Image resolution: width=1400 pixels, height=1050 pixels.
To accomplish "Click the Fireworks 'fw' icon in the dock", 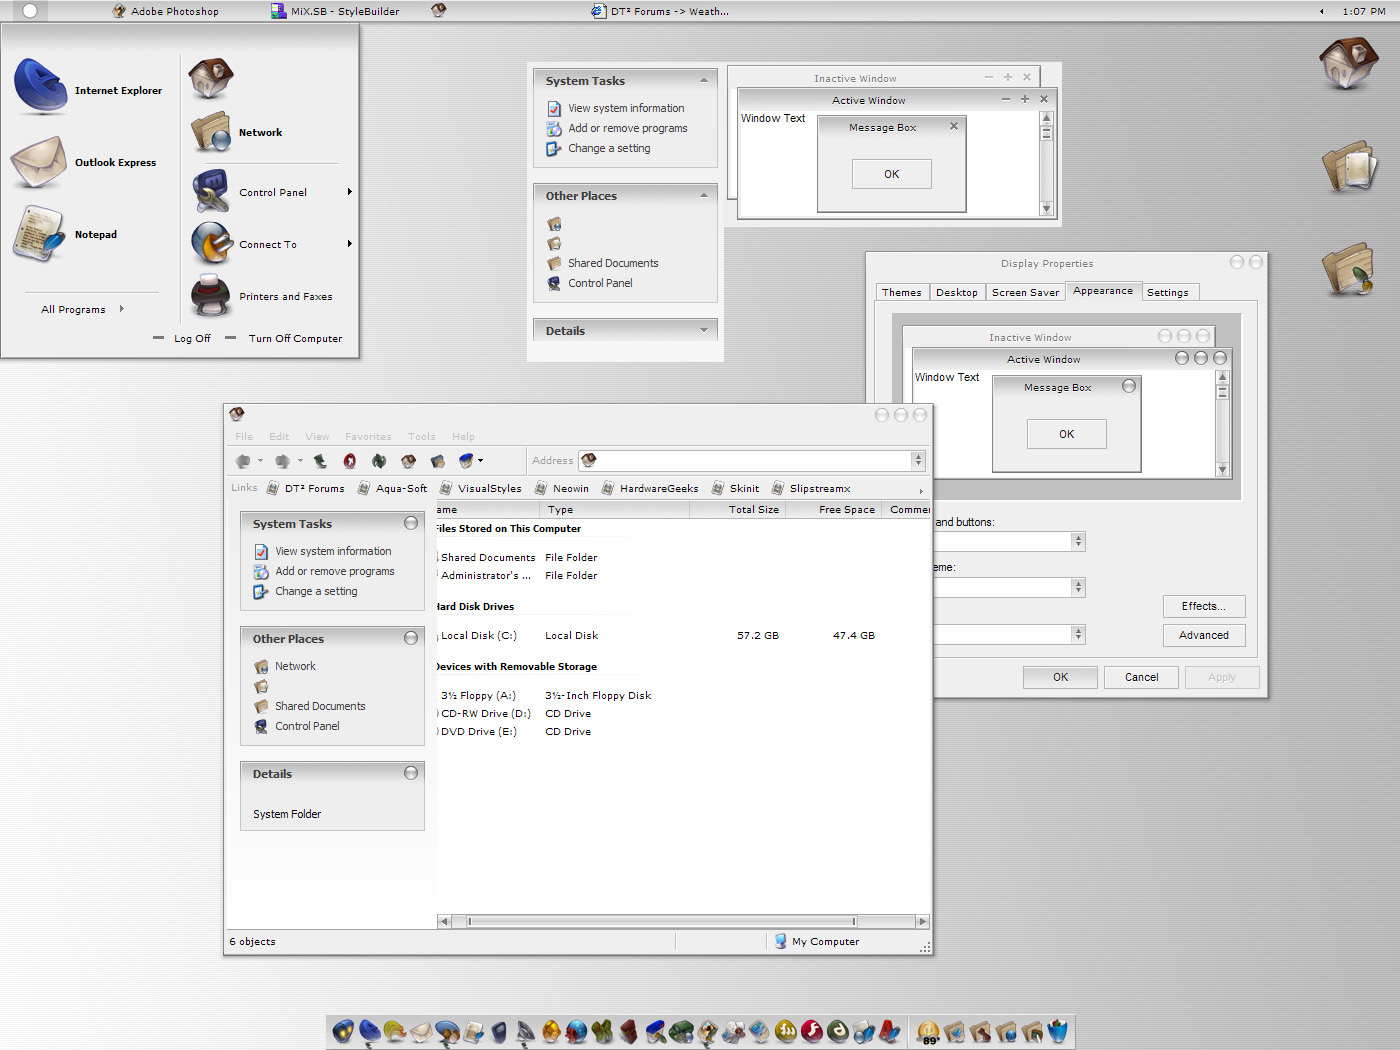I will 786,1031.
